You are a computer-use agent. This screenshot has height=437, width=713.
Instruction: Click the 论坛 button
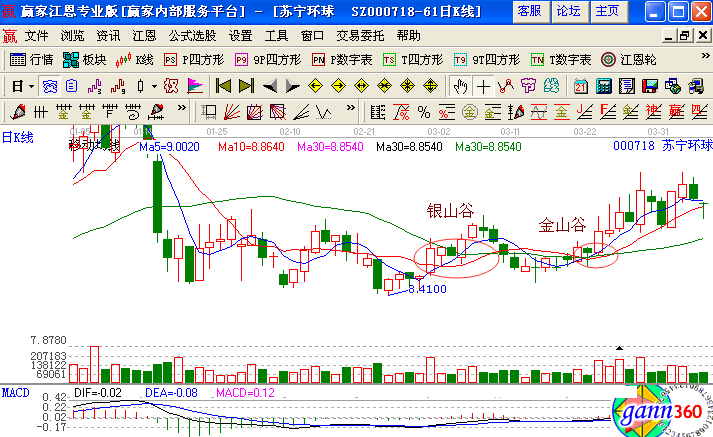coord(567,11)
